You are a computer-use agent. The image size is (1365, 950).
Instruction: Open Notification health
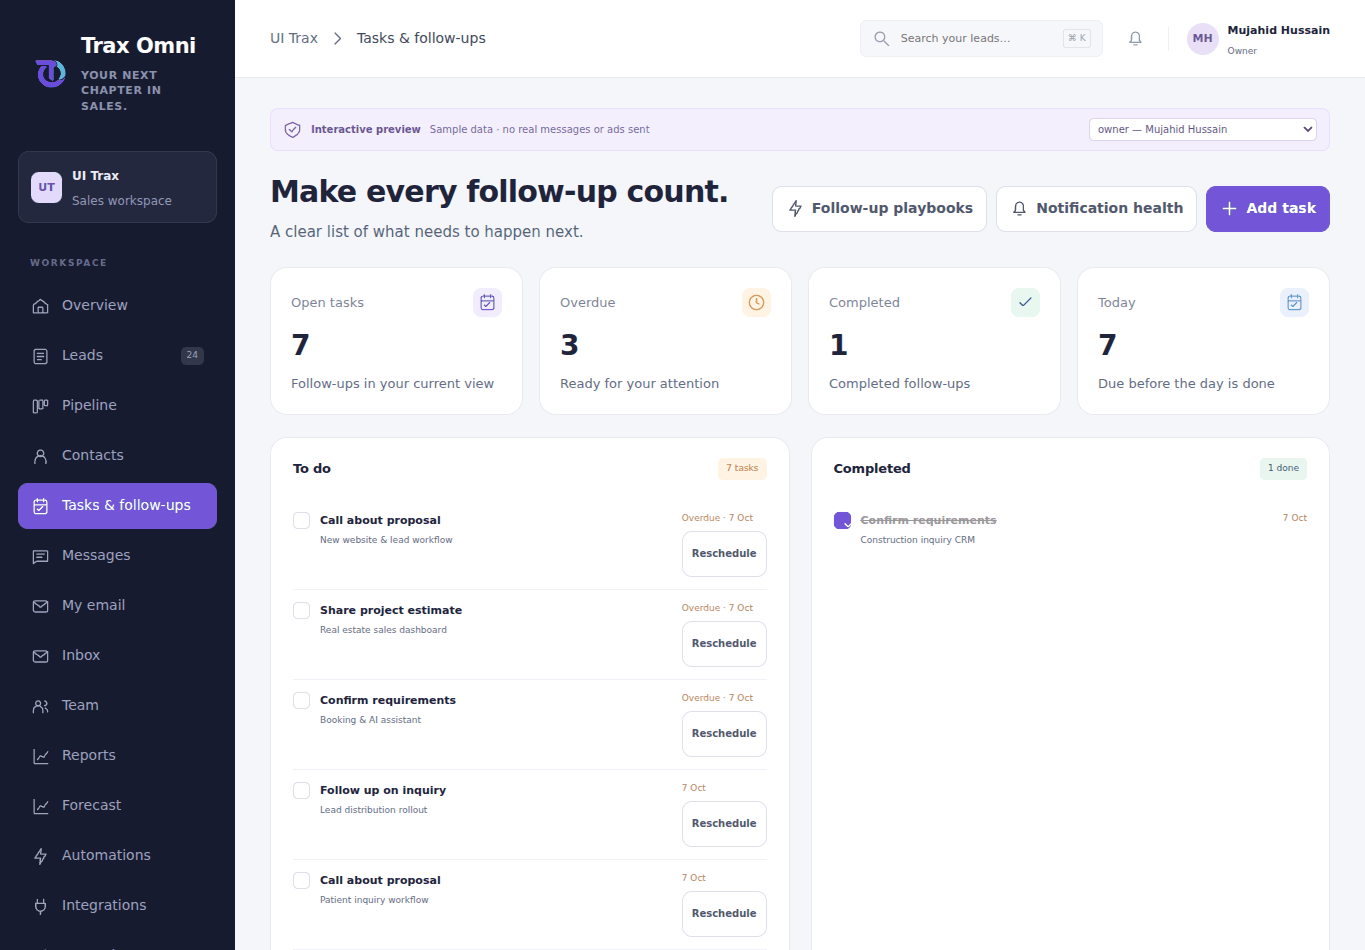point(1096,209)
